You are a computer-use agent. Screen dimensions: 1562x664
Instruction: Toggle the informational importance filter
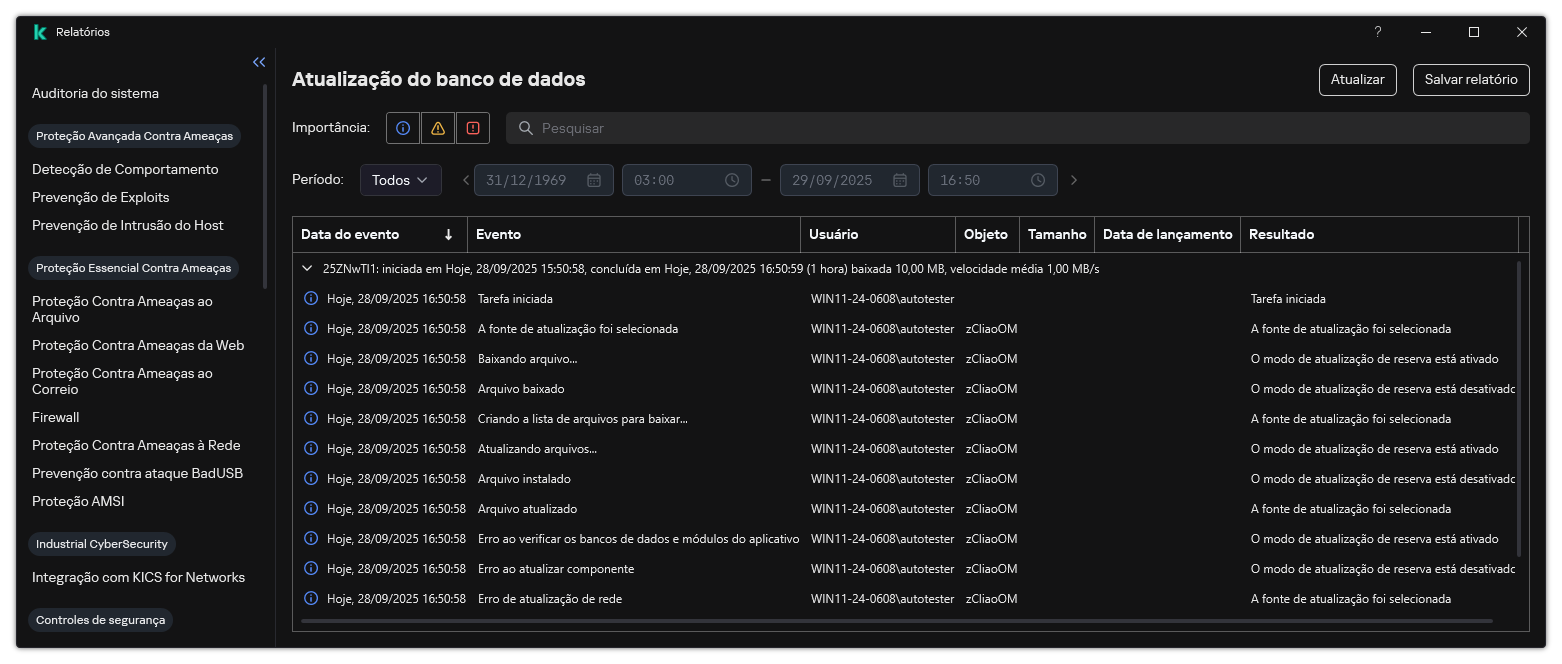(402, 128)
